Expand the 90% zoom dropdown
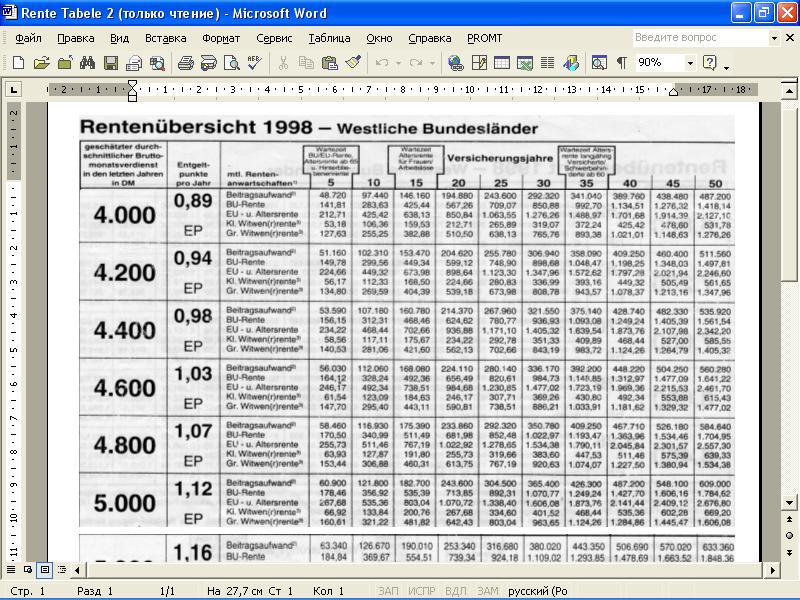800x600 pixels. pyautogui.click(x=690, y=63)
